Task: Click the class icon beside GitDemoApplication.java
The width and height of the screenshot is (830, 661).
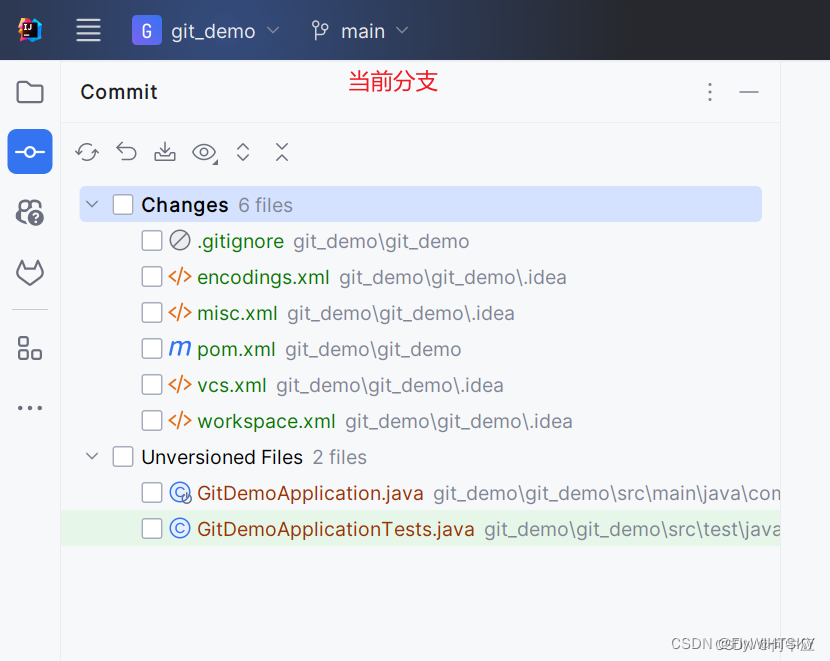Action: (180, 493)
